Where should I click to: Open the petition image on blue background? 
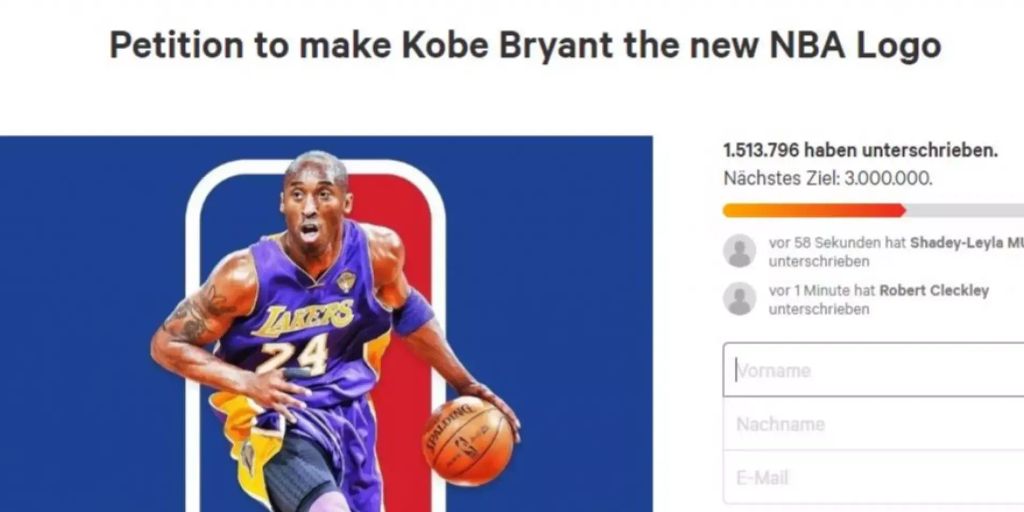tap(326, 324)
